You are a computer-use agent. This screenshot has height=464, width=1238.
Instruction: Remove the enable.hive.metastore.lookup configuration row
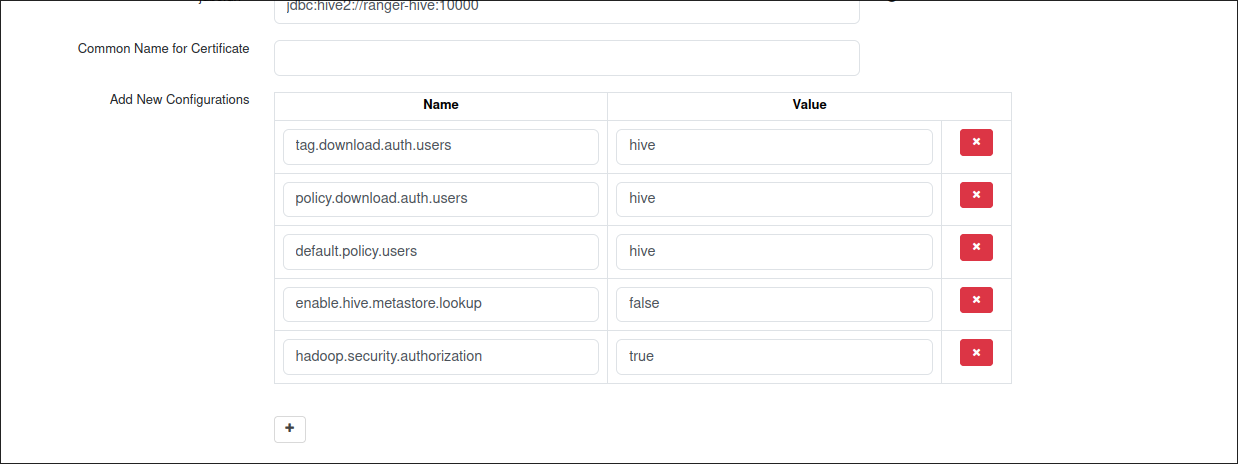point(976,300)
